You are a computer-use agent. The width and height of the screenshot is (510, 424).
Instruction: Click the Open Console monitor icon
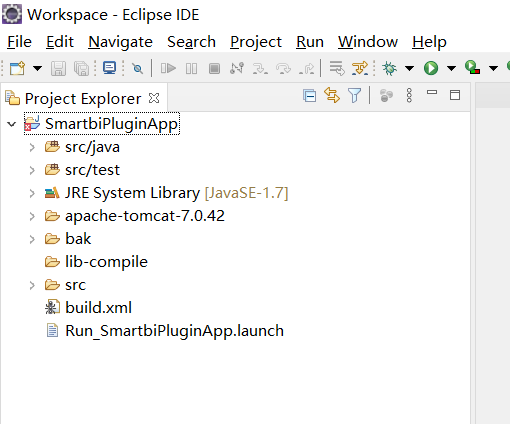pos(109,68)
